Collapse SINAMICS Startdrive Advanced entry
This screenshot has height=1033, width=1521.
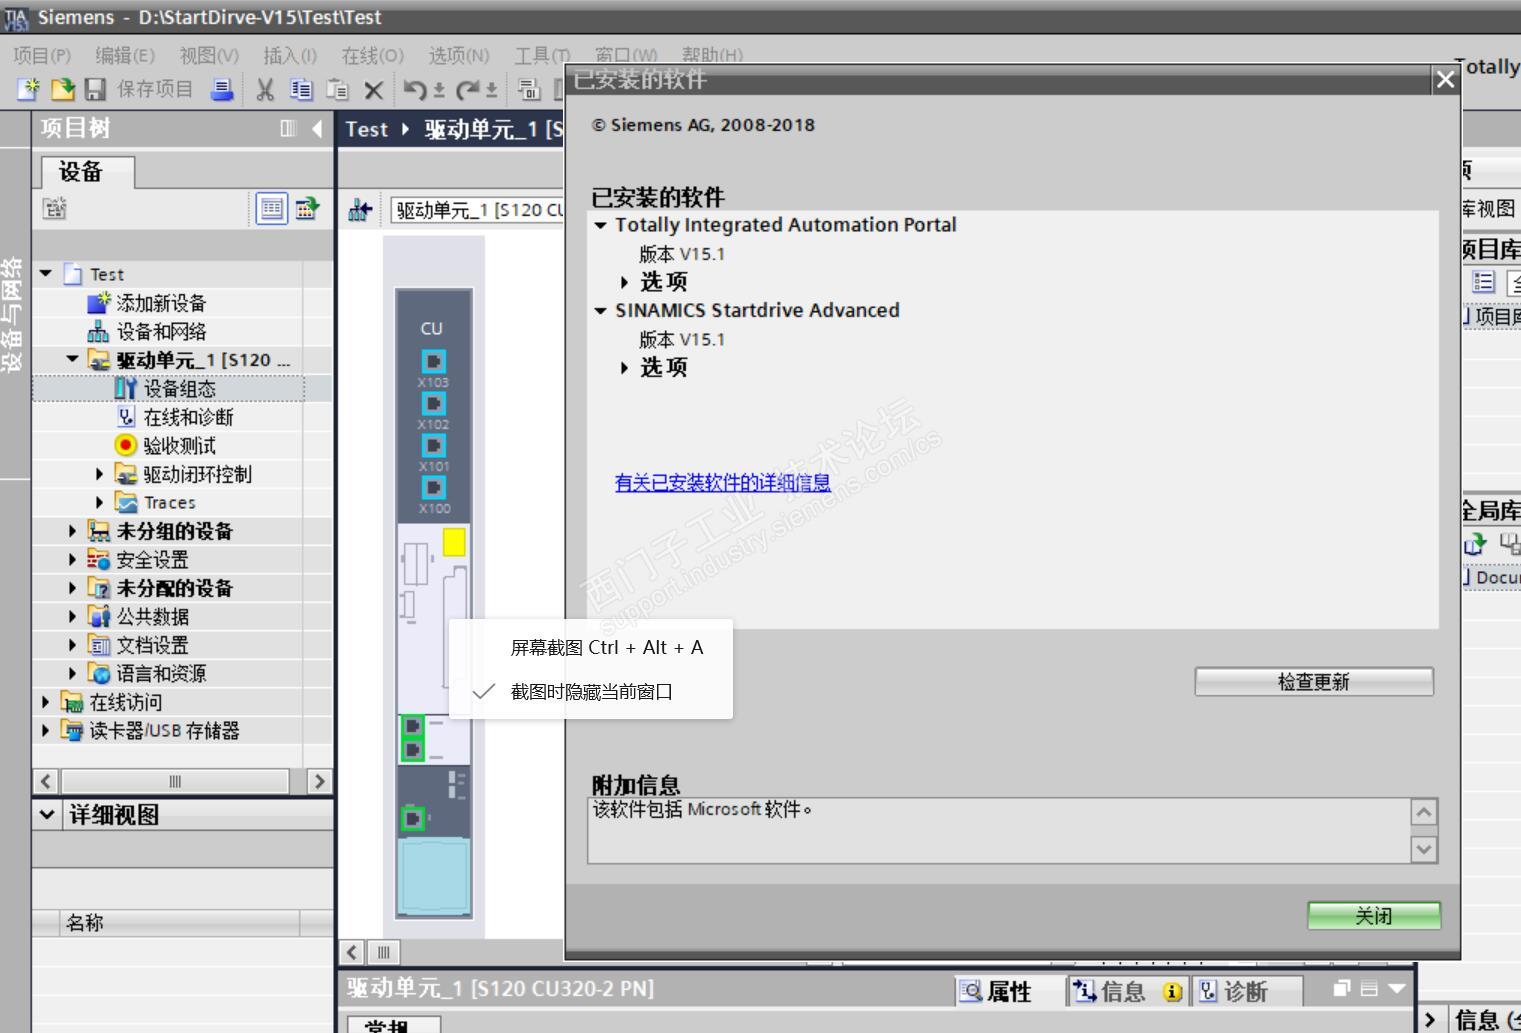tap(600, 311)
